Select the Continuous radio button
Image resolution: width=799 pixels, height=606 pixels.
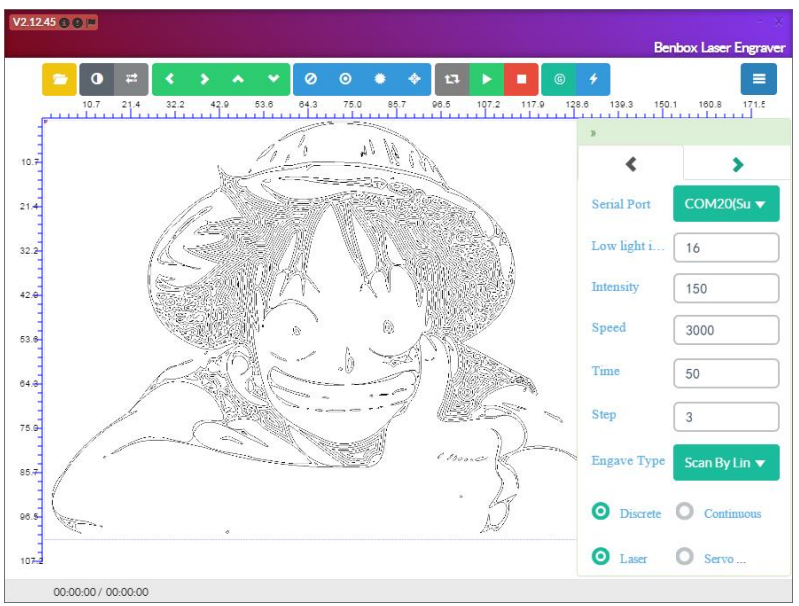click(685, 511)
